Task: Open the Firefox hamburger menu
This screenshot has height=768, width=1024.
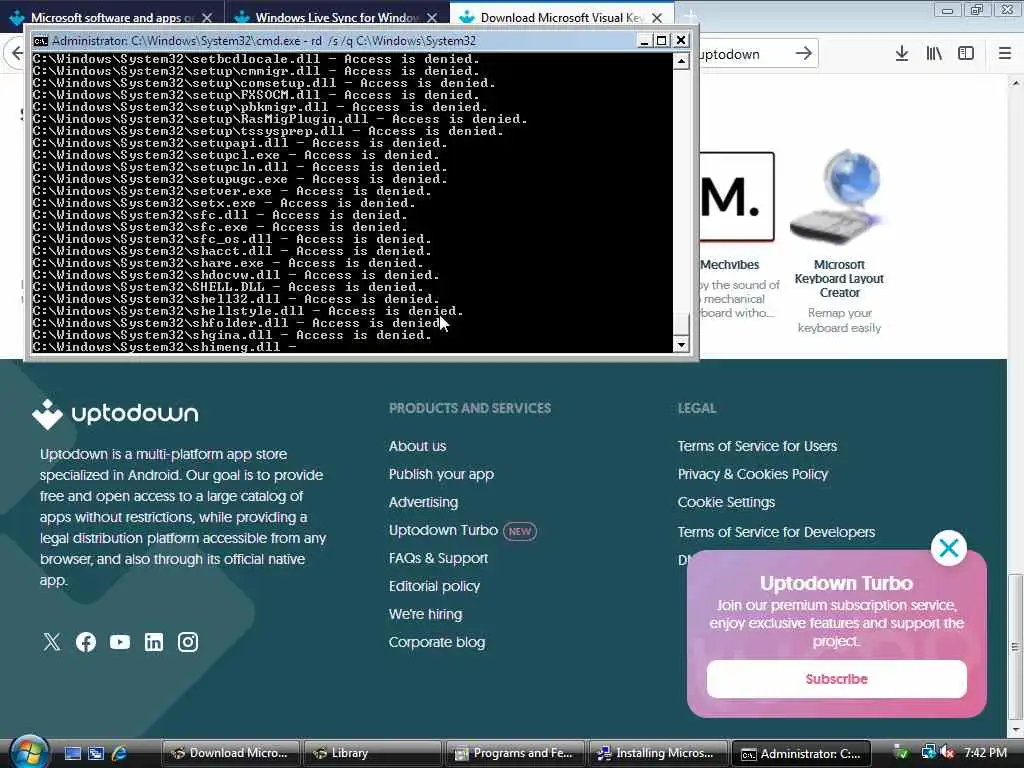Action: pyautogui.click(x=1005, y=54)
